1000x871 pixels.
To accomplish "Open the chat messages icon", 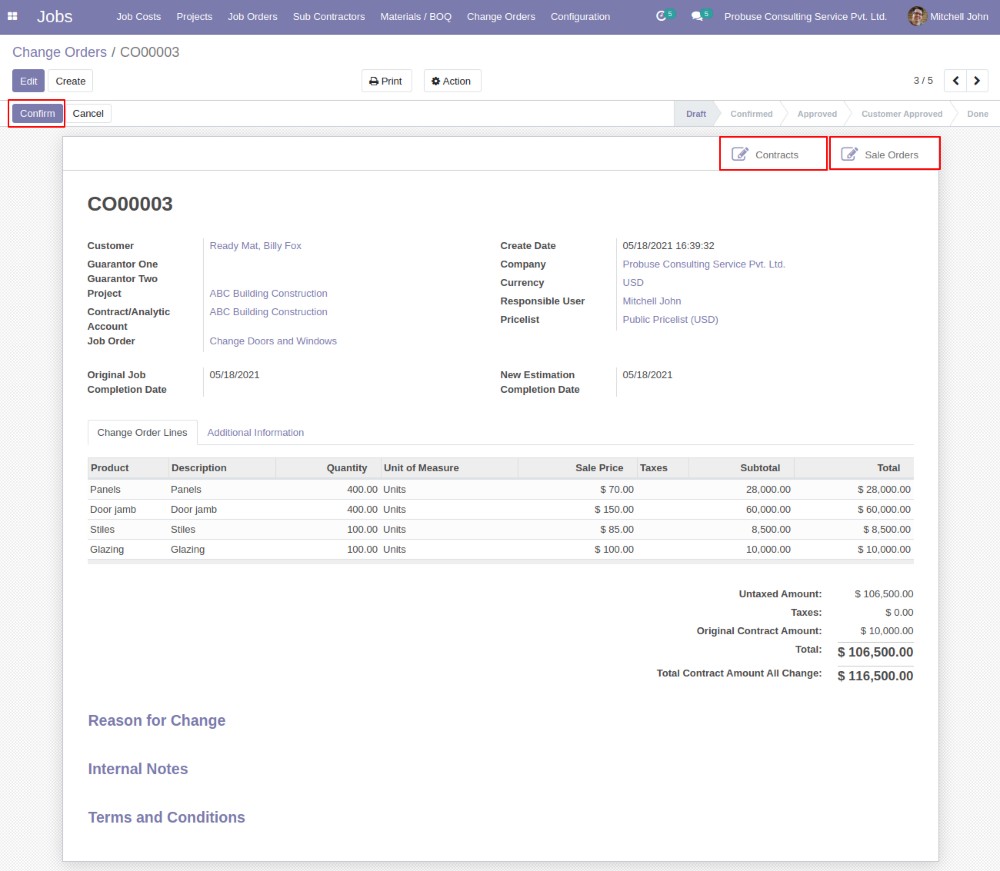I will click(x=697, y=16).
